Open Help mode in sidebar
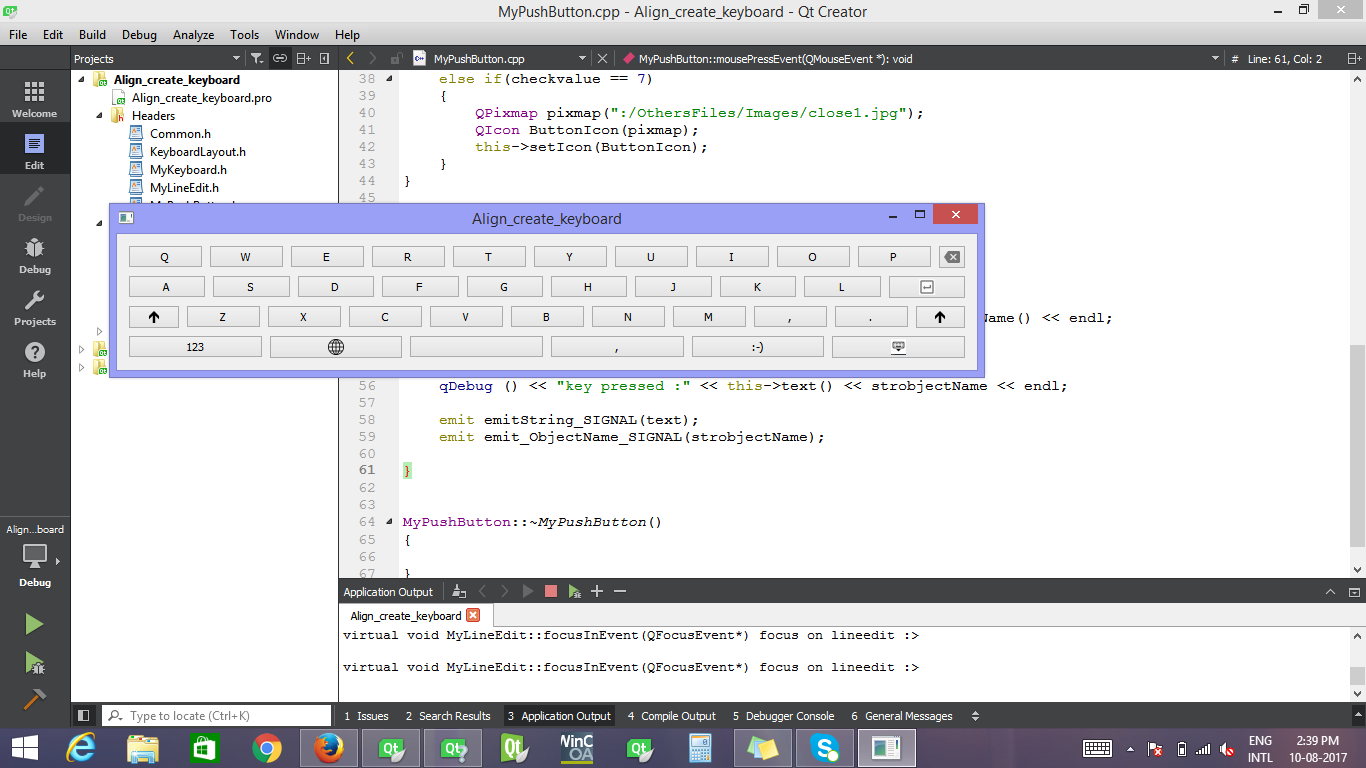The width and height of the screenshot is (1366, 768). point(34,360)
